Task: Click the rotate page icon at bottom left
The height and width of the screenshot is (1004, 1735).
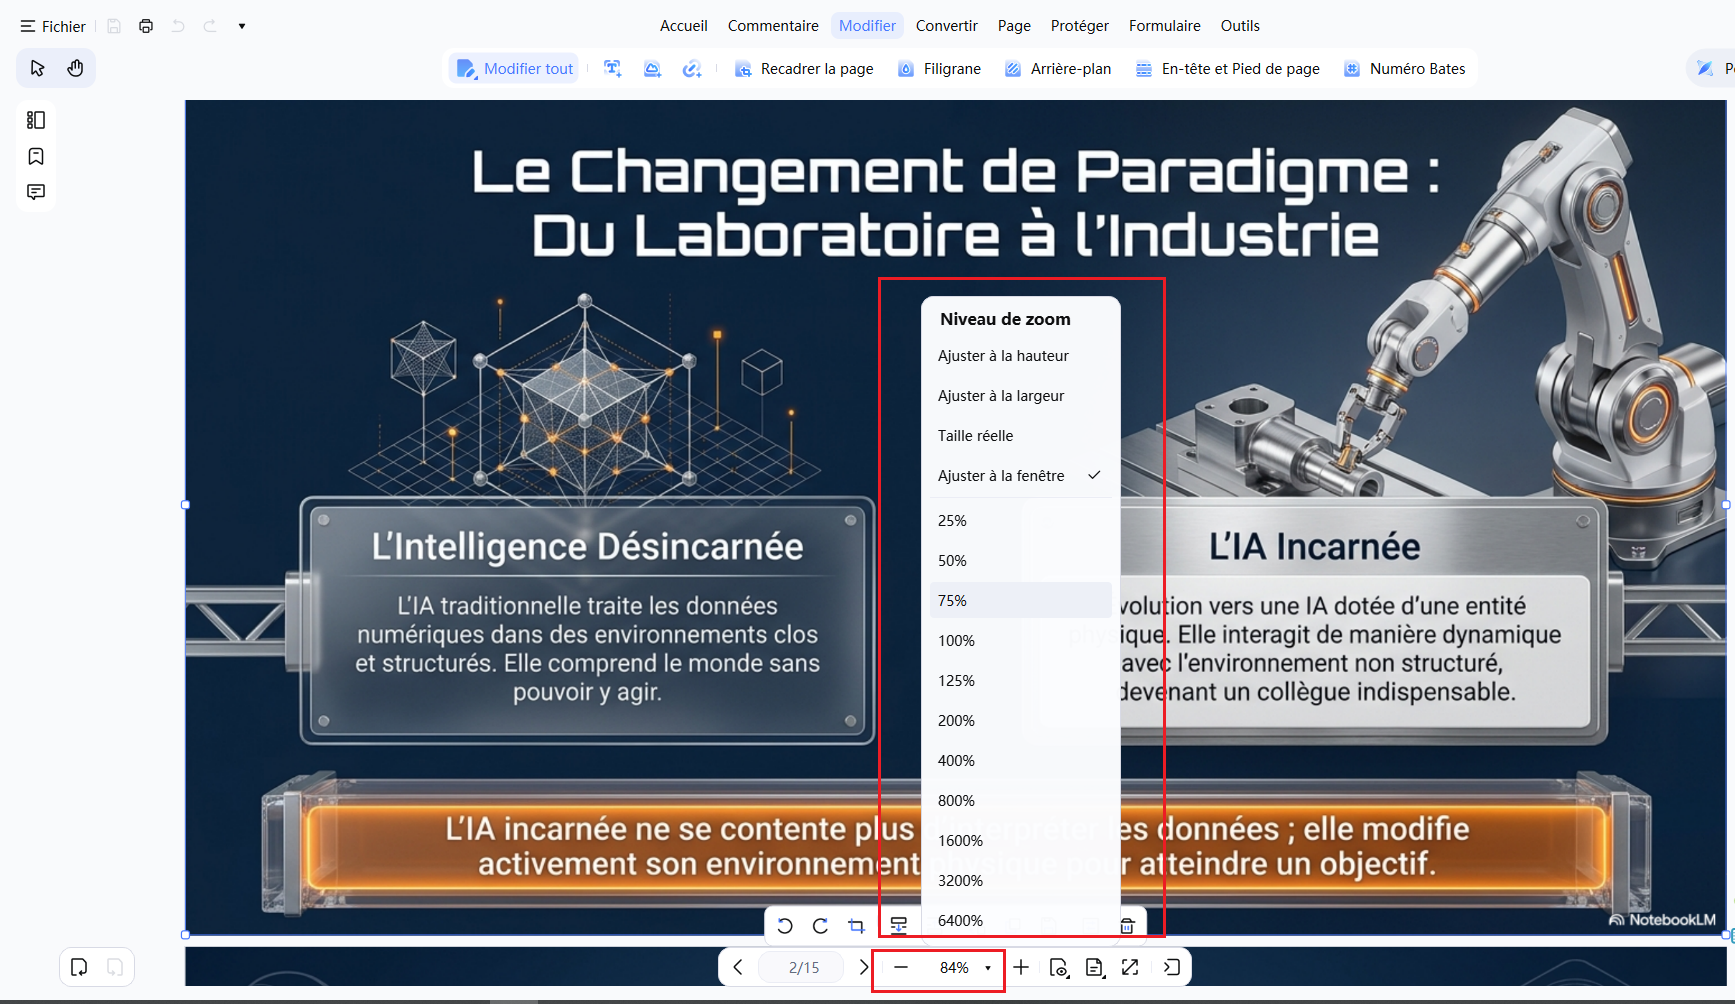Action: 79,967
